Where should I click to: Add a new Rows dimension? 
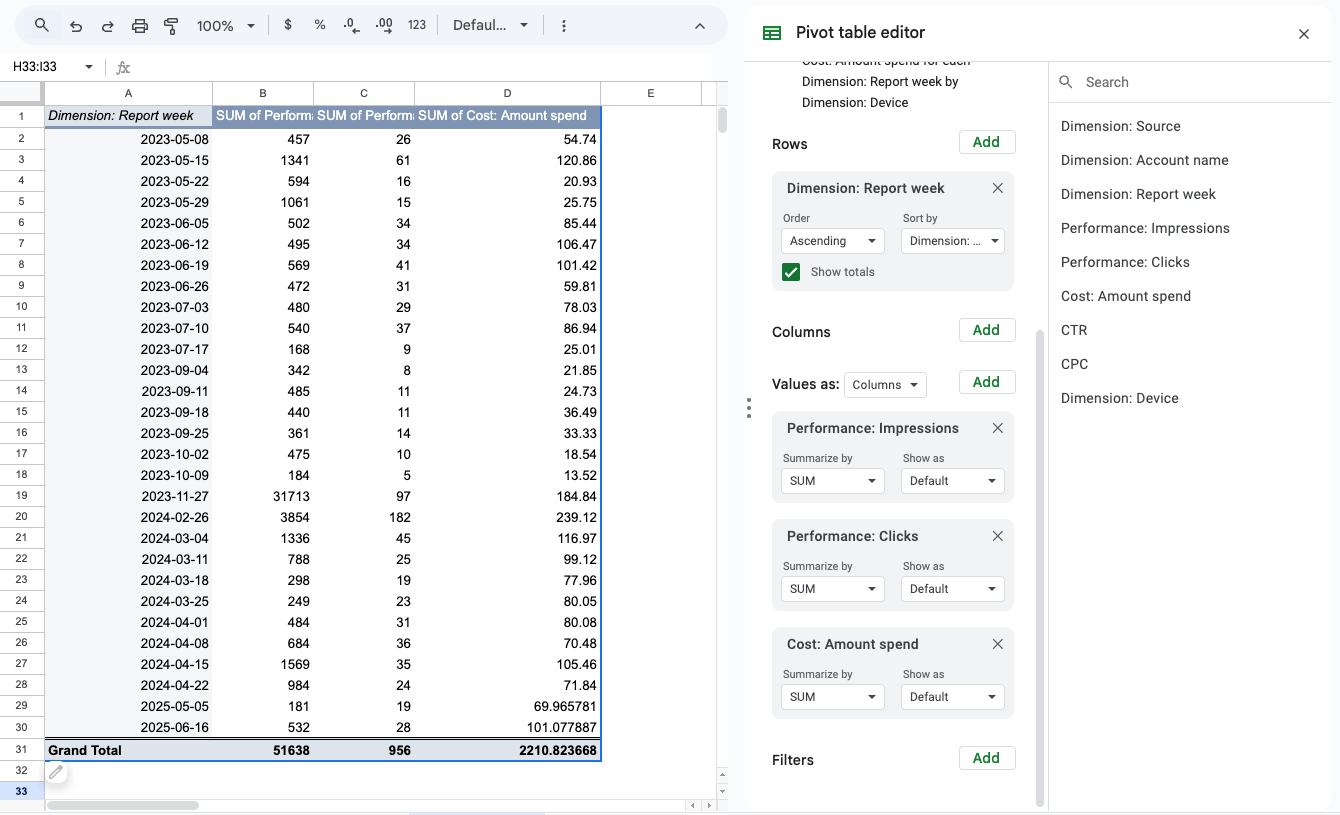click(986, 142)
